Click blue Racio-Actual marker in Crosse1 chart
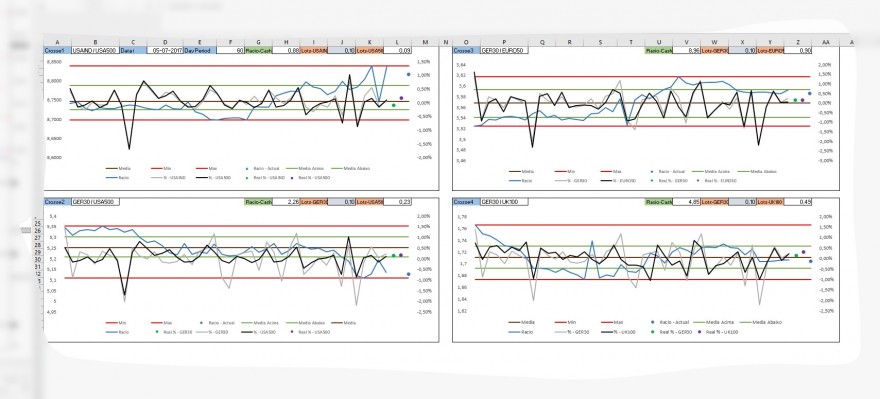This screenshot has width=880, height=399. [409, 74]
